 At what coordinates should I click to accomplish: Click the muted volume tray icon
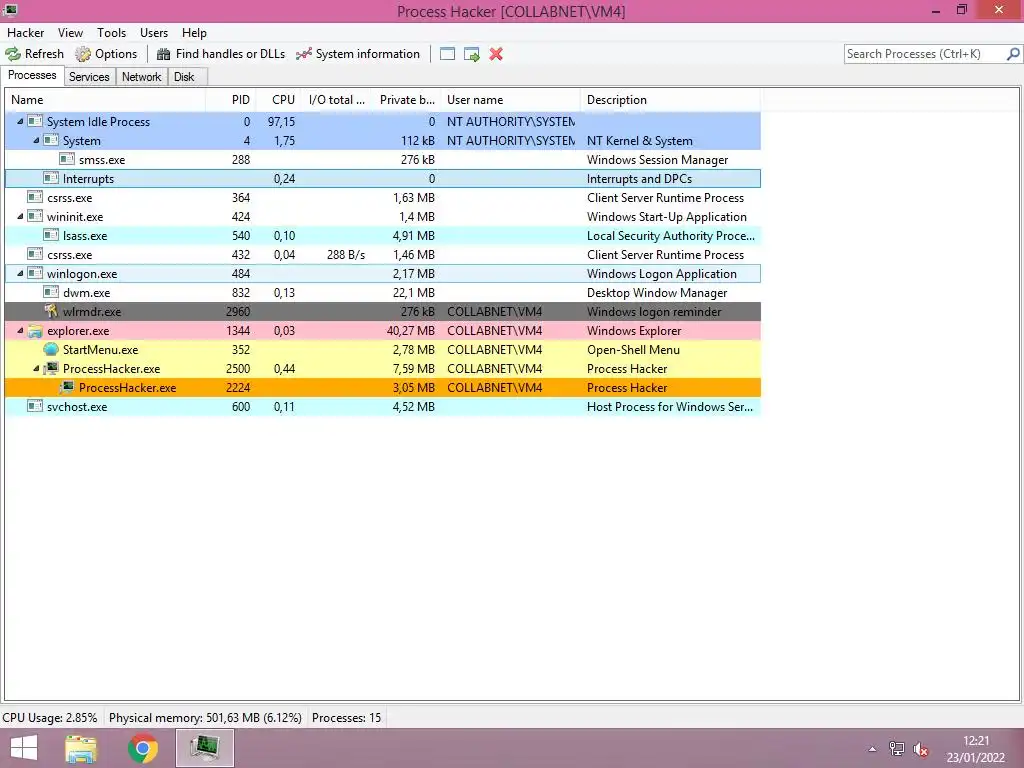921,749
